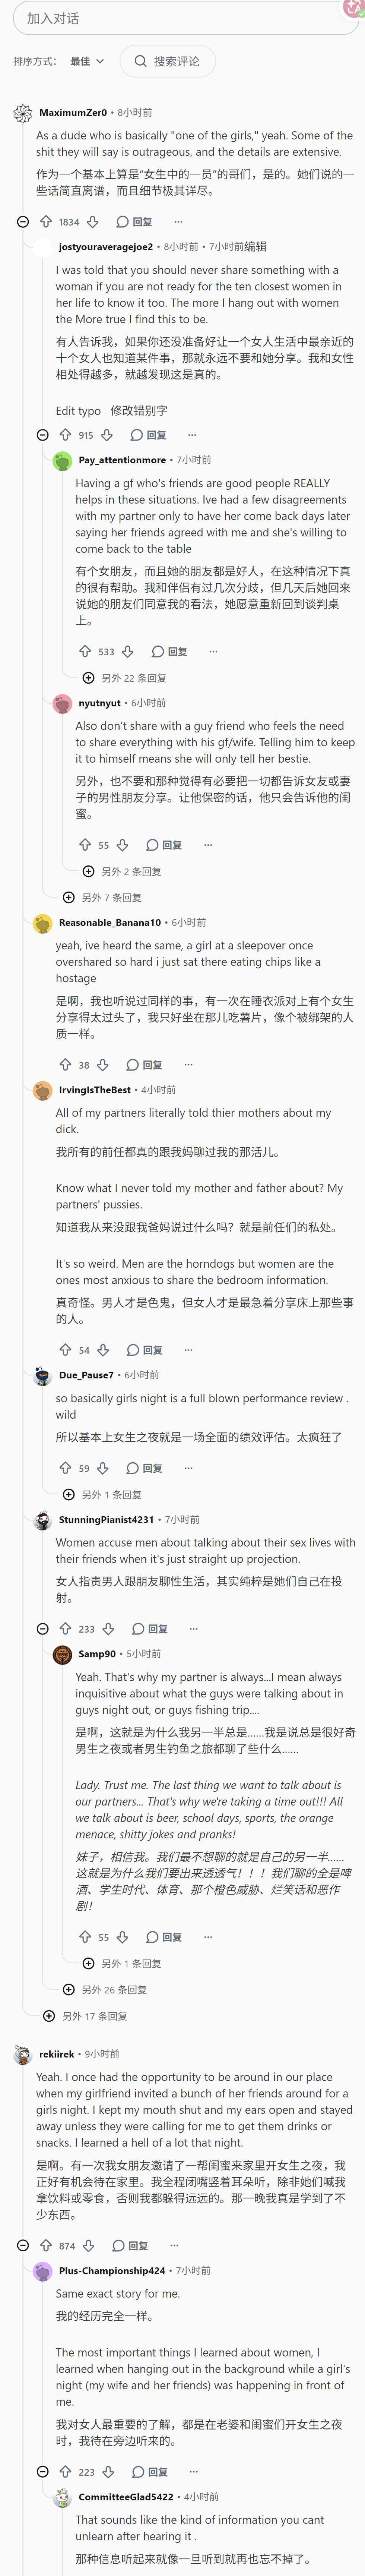Collapse jostyouraveragejoe2's reply thread
Image resolution: width=365 pixels, height=2576 pixels.
[x=42, y=435]
